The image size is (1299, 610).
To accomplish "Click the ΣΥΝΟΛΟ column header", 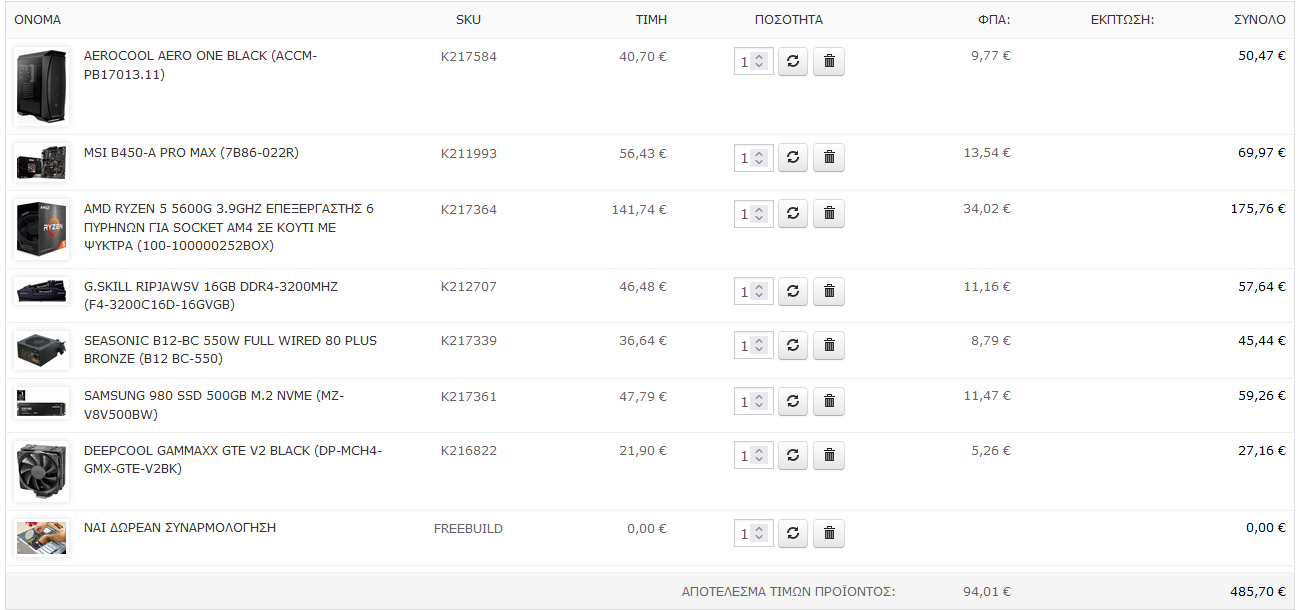I will [x=1260, y=19].
